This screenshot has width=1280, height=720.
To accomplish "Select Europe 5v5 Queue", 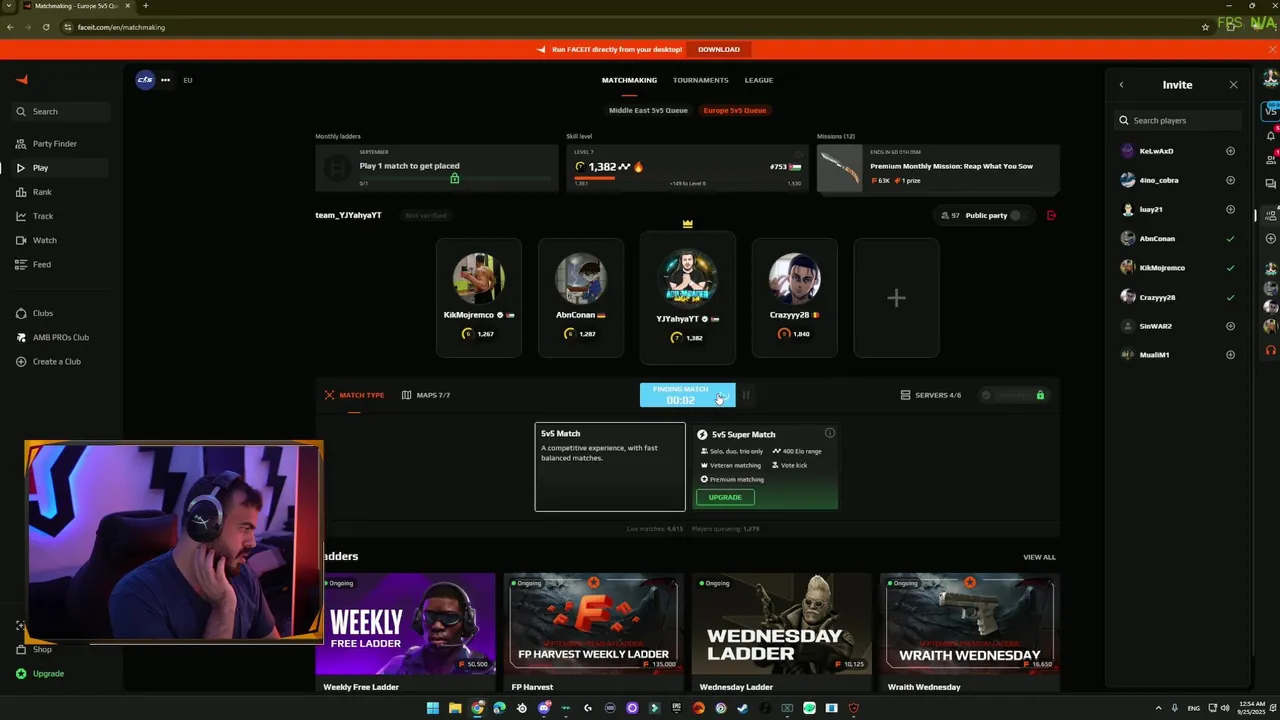I will point(734,110).
